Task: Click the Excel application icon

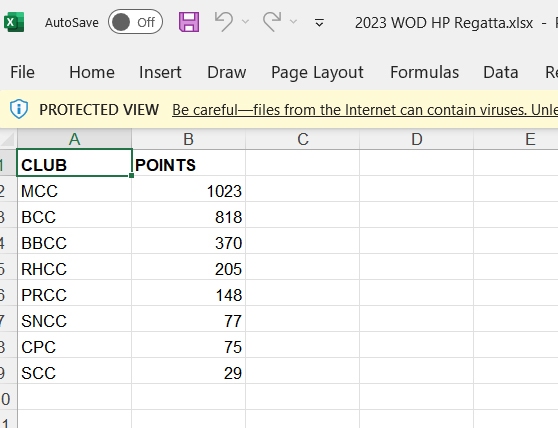Action: [x=14, y=22]
